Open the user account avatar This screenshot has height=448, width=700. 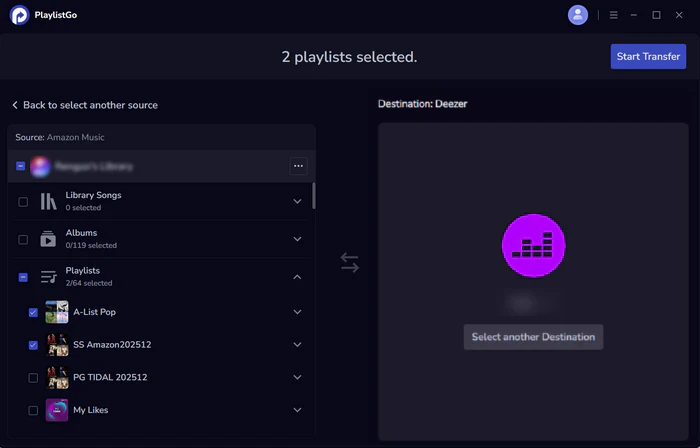click(x=578, y=15)
